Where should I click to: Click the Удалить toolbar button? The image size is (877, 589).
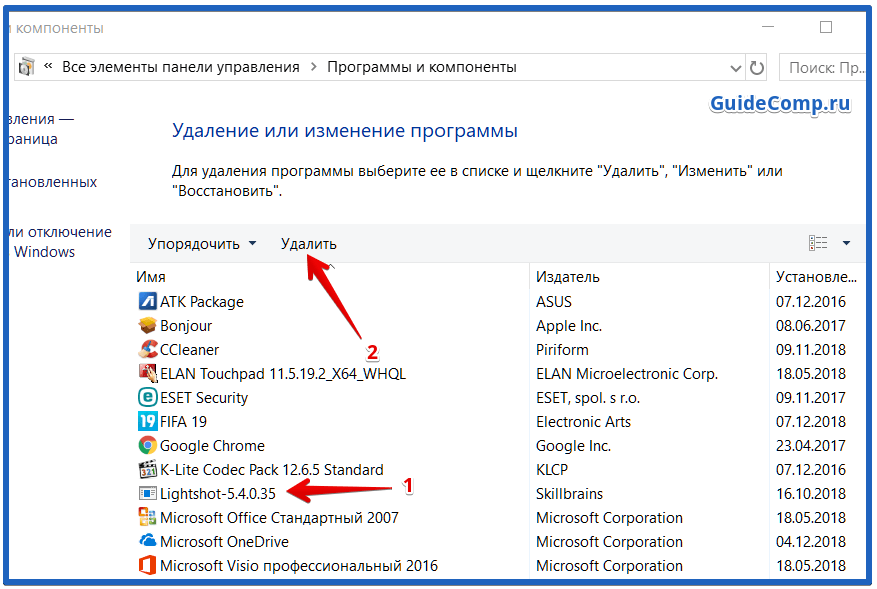(308, 244)
